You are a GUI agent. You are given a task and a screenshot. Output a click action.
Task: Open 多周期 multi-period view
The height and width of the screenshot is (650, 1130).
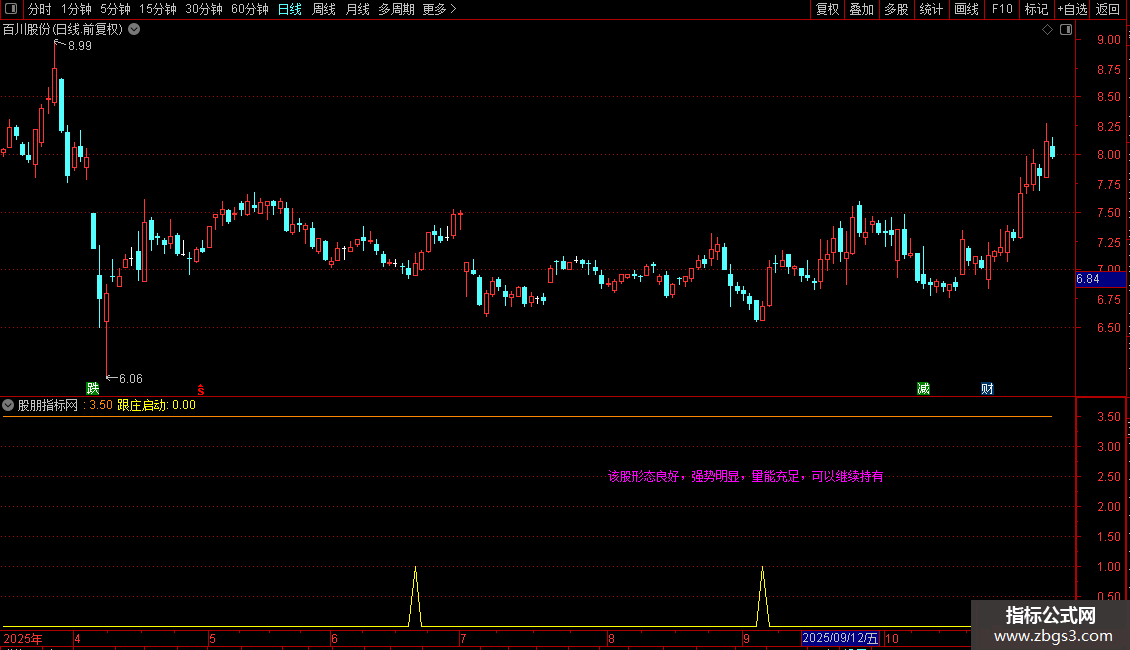coord(396,9)
